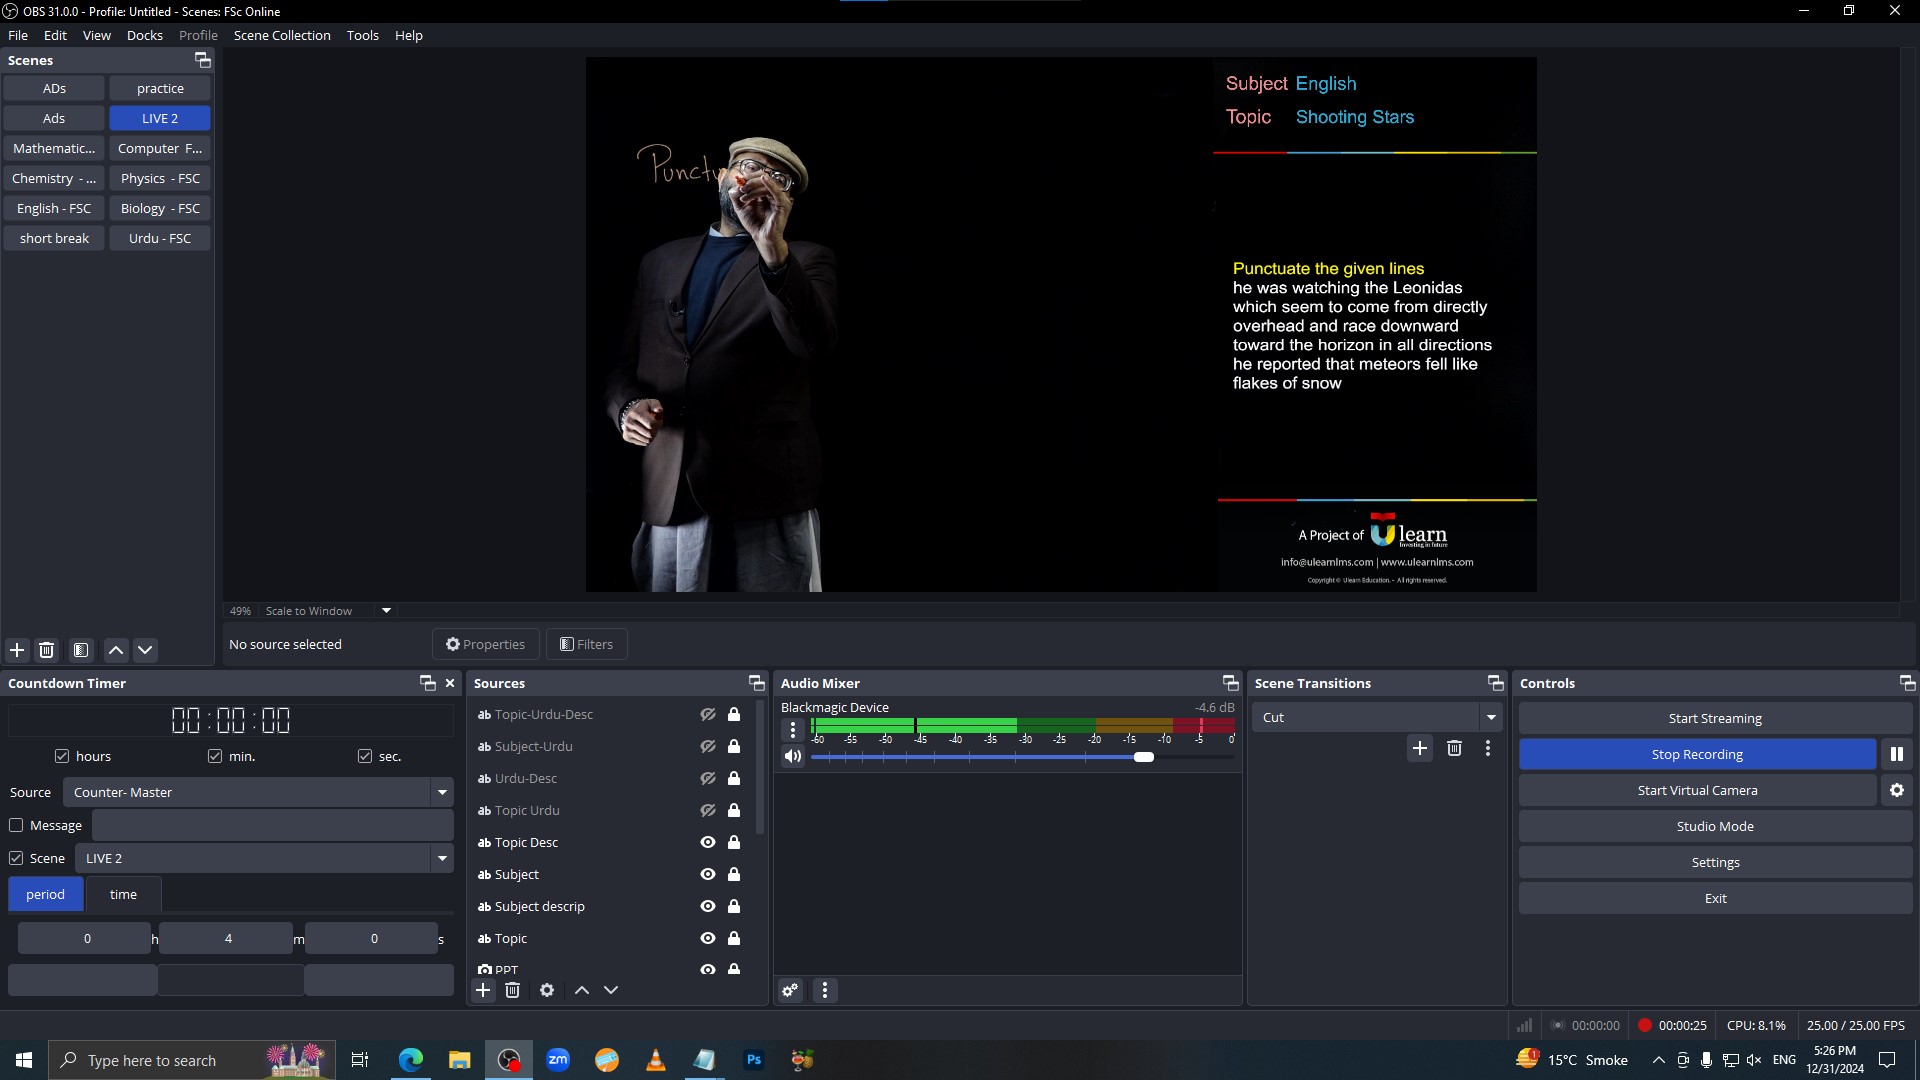Open the File menu

tap(18, 35)
